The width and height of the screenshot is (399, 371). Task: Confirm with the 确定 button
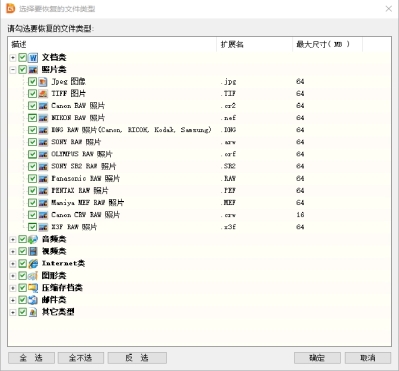317,358
